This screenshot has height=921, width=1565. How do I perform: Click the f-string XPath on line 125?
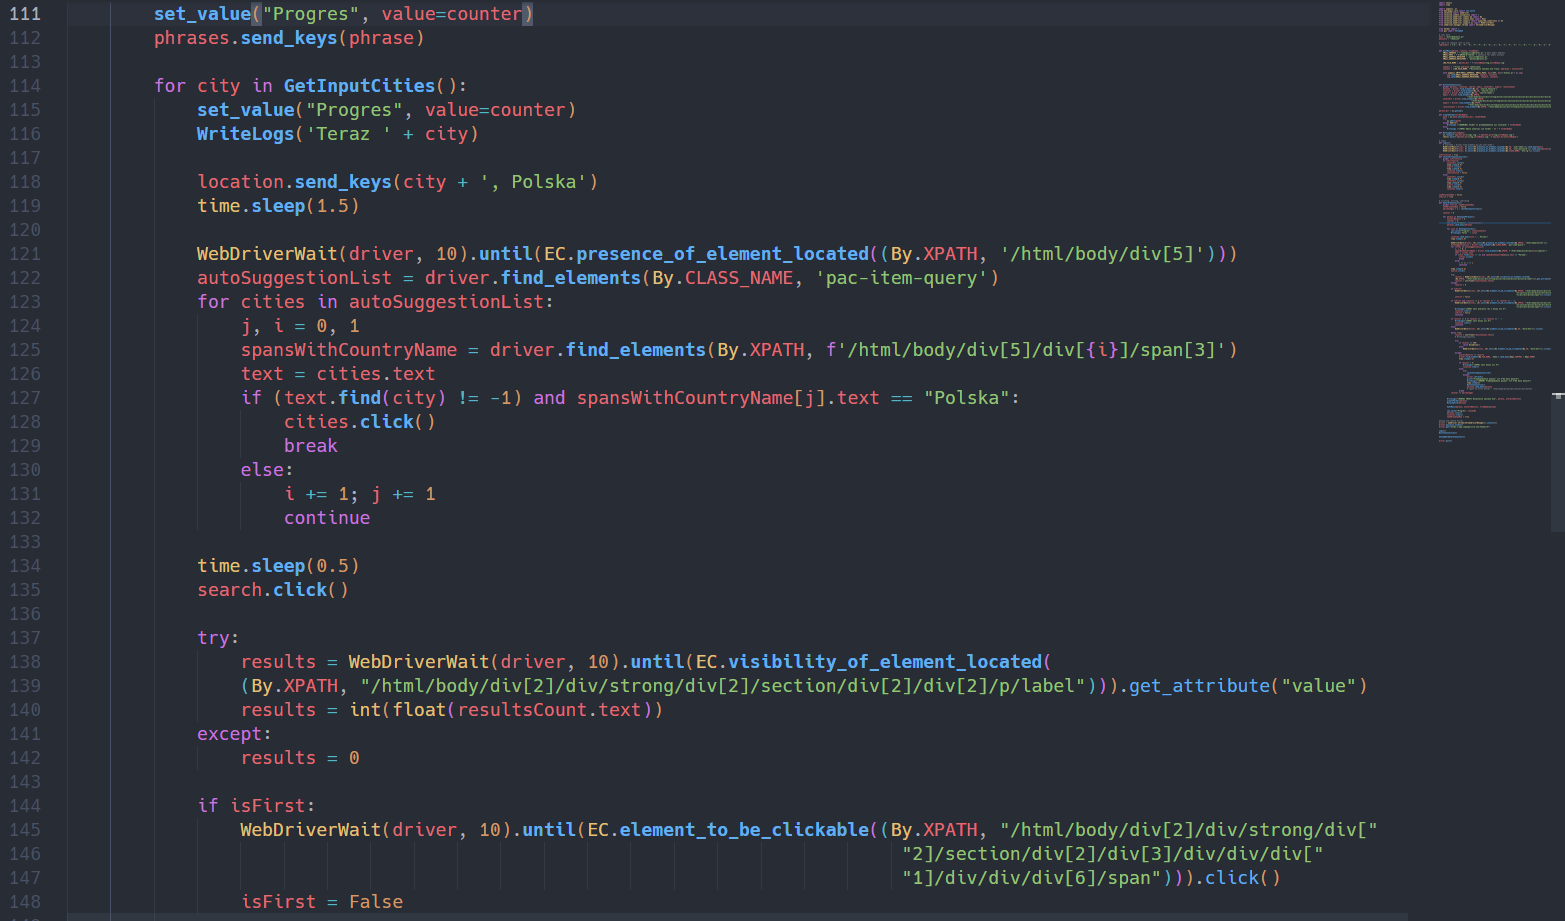click(x=1027, y=350)
